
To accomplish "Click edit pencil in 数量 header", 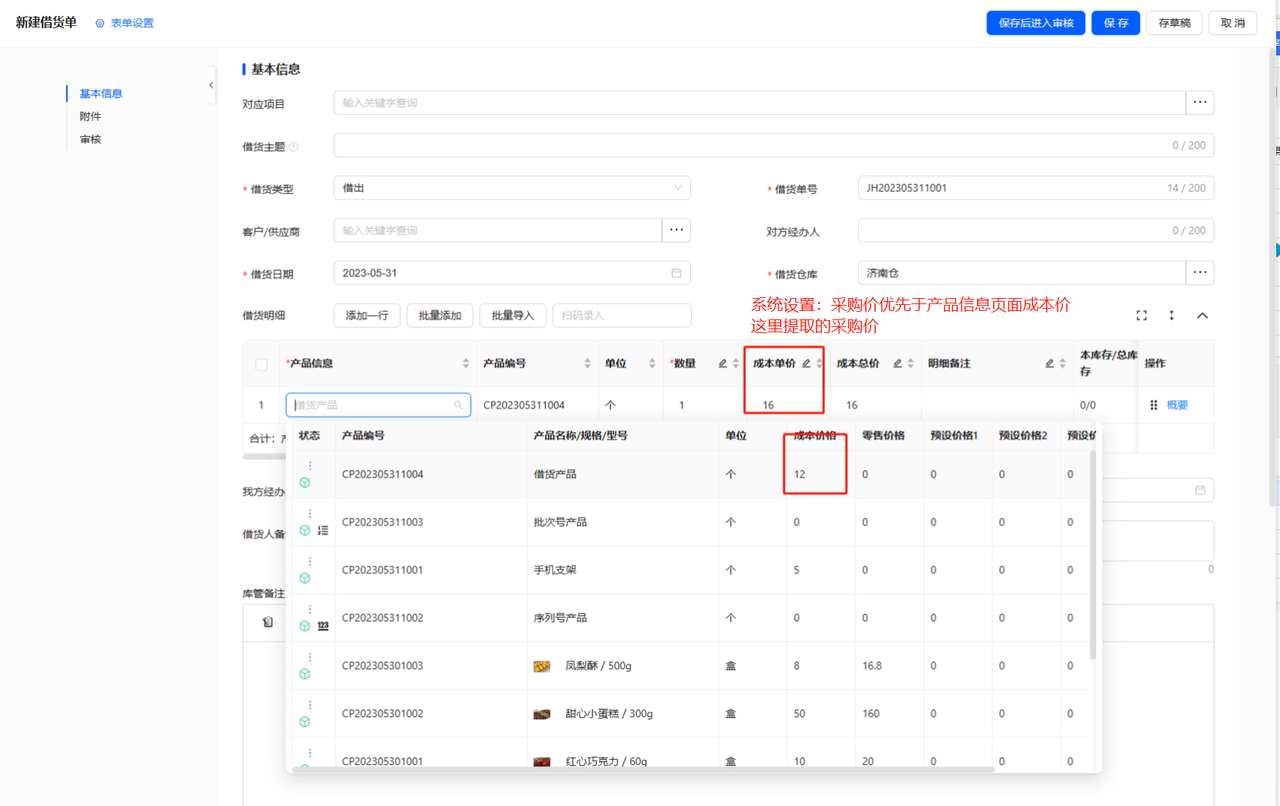I will pos(722,364).
